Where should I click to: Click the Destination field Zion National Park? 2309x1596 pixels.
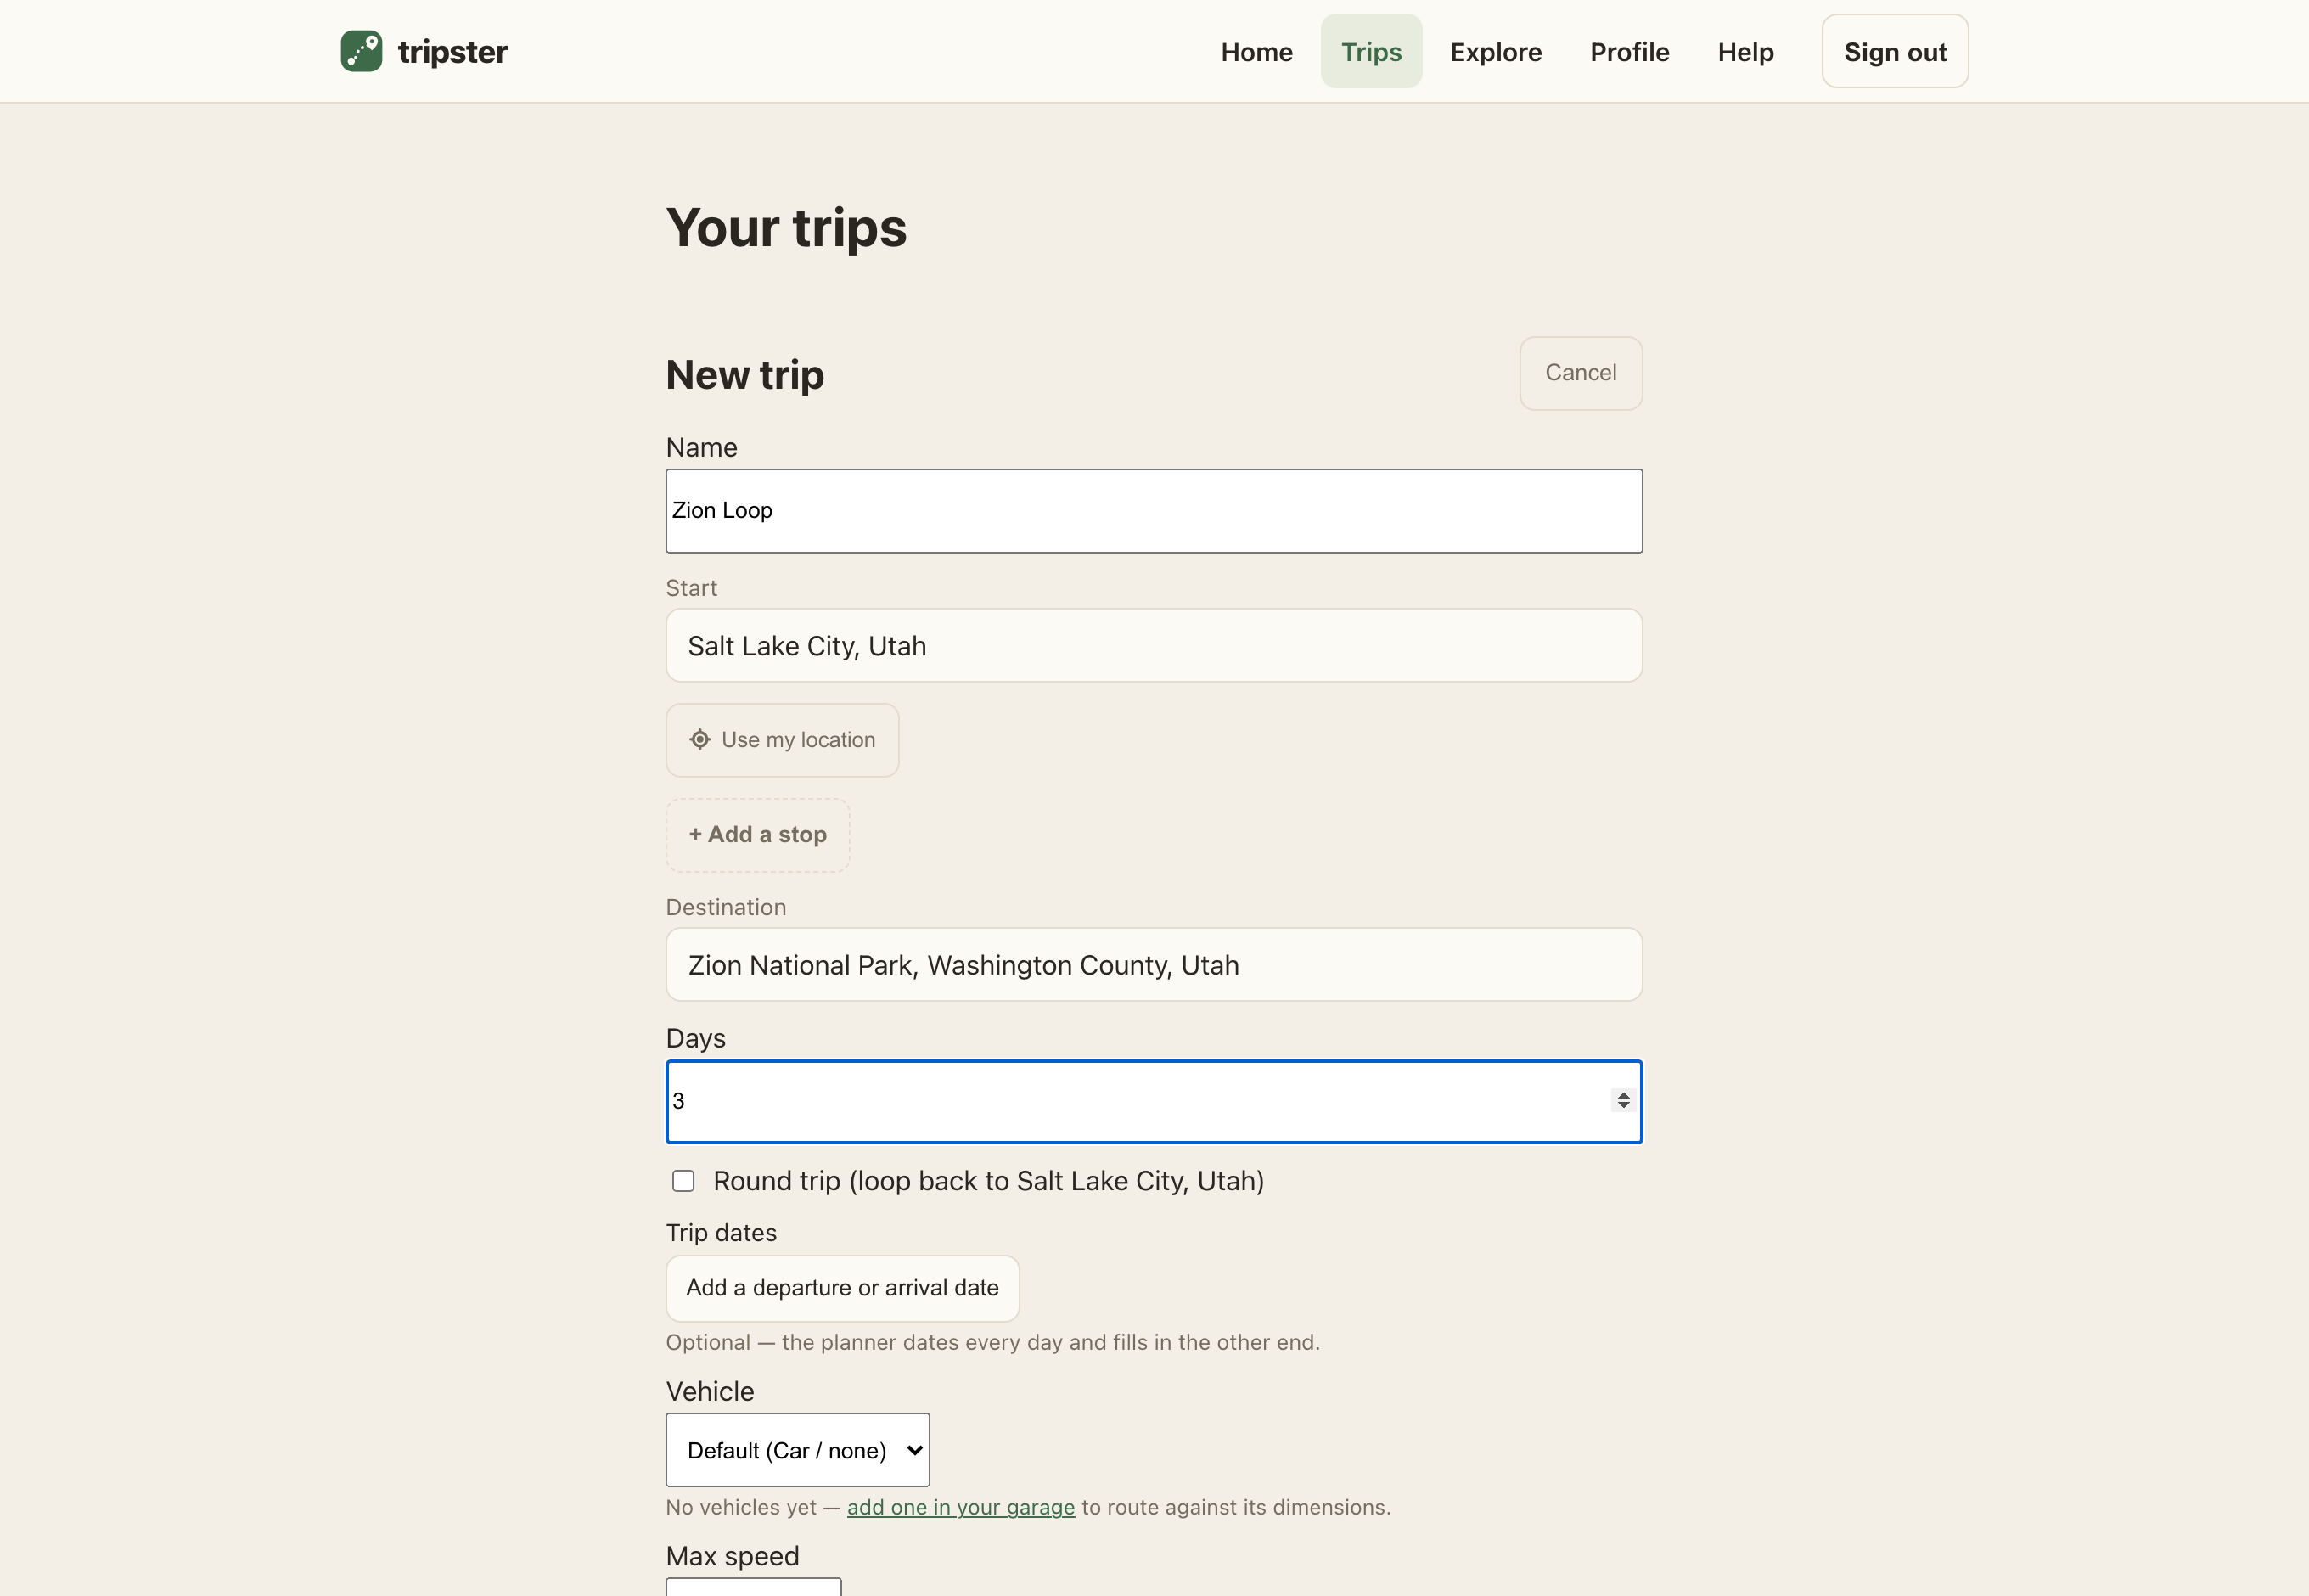[x=1154, y=965]
